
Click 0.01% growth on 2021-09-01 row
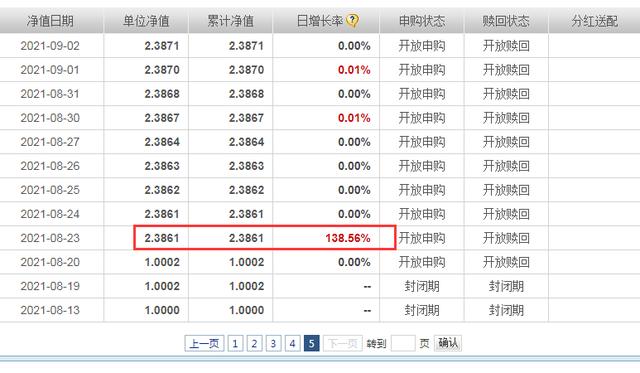tap(354, 70)
